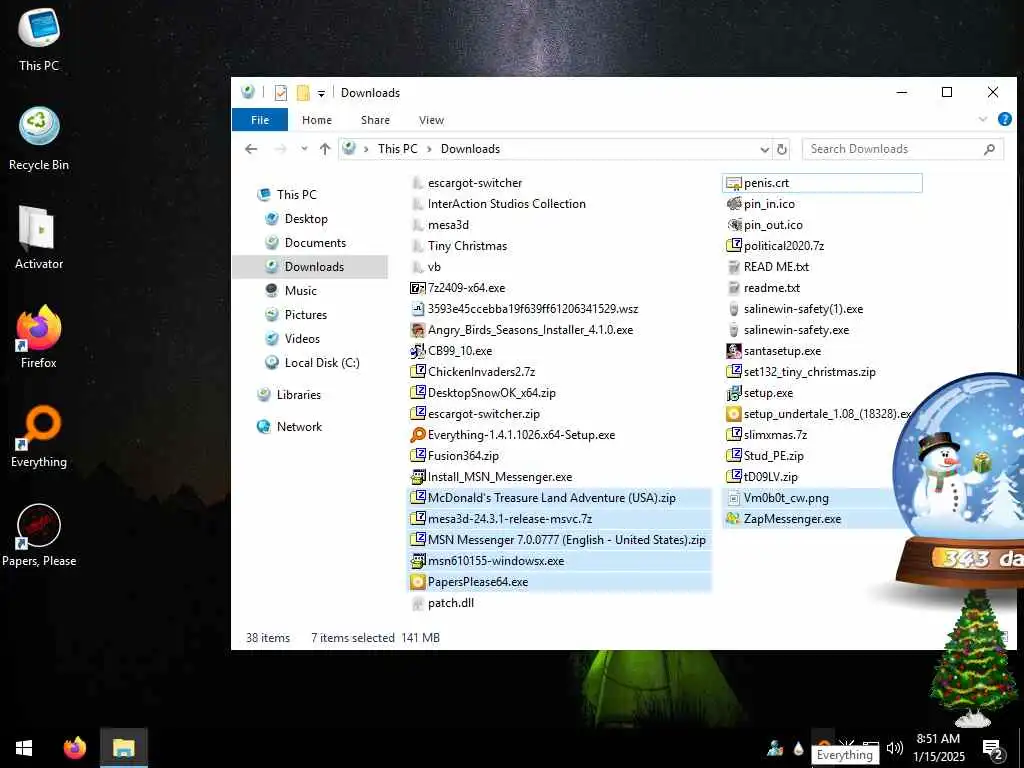Viewport: 1024px width, 768px height.
Task: Select Install_MSN_Messenger.exe file
Action: point(500,477)
